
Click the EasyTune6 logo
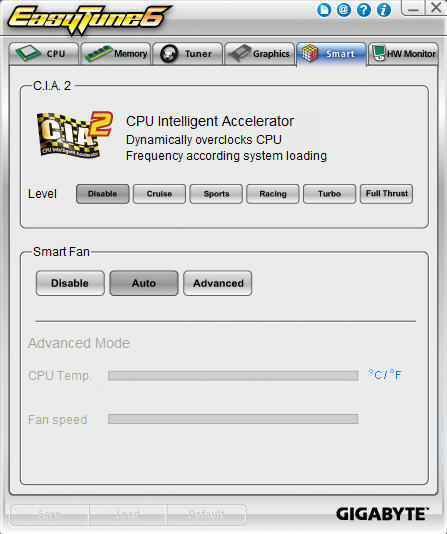[89, 19]
